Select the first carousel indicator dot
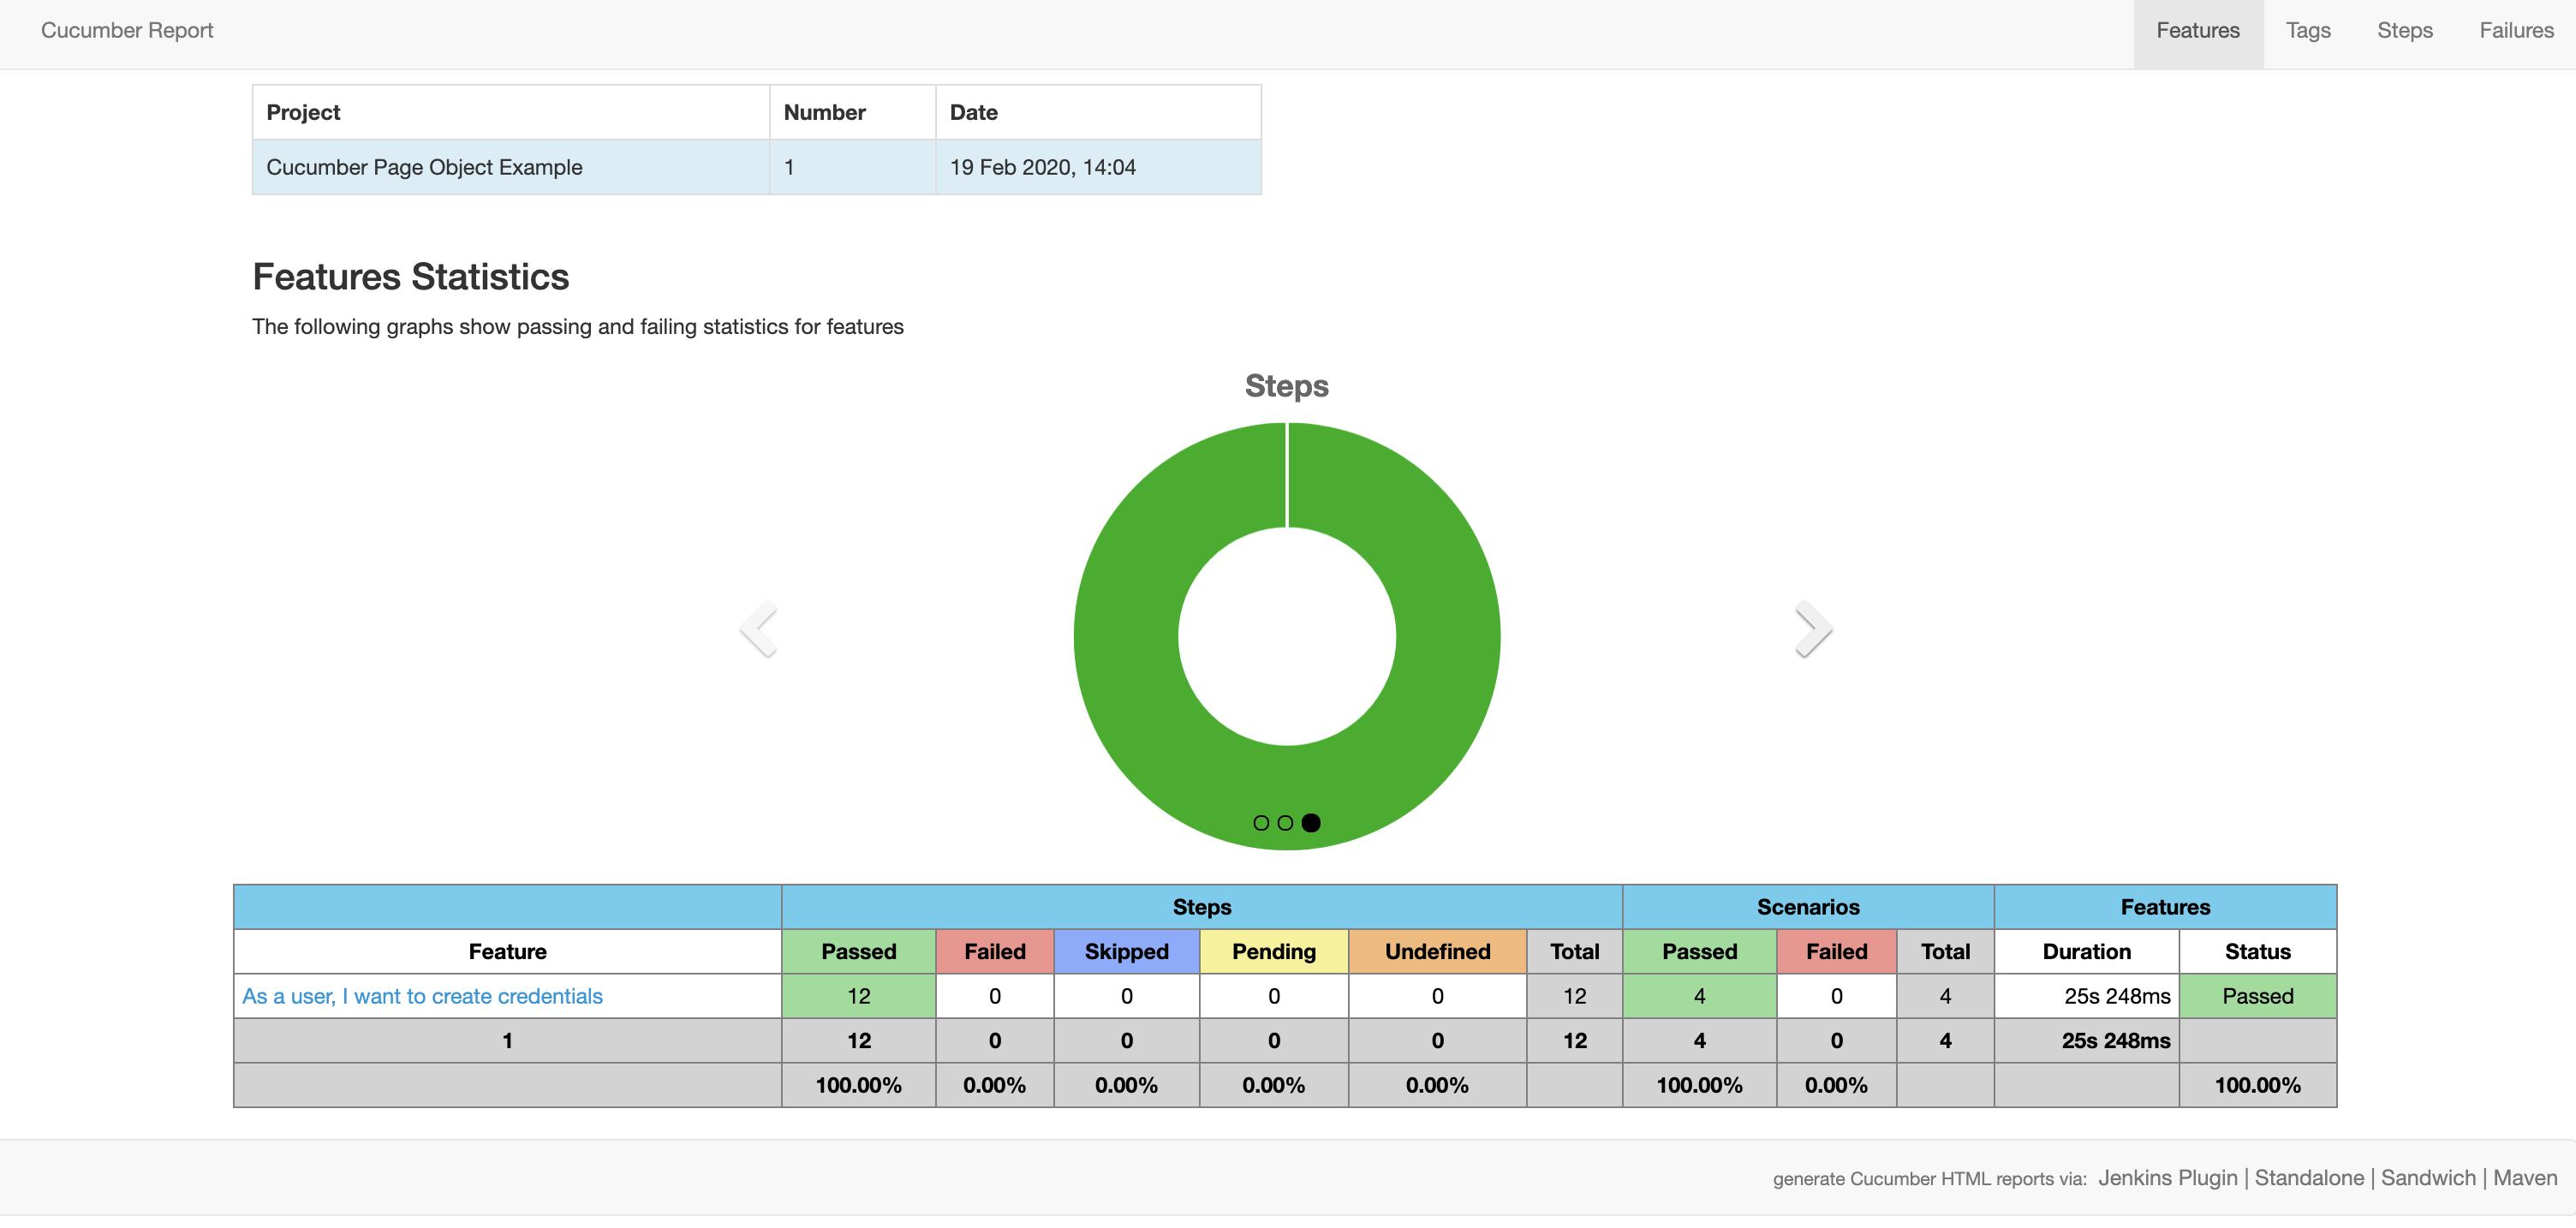The height and width of the screenshot is (1228, 2576). click(x=1261, y=823)
